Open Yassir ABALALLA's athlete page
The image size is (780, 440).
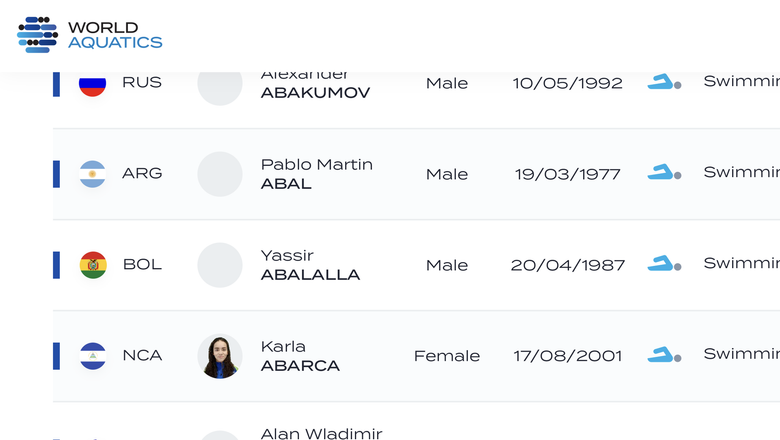(x=310, y=265)
